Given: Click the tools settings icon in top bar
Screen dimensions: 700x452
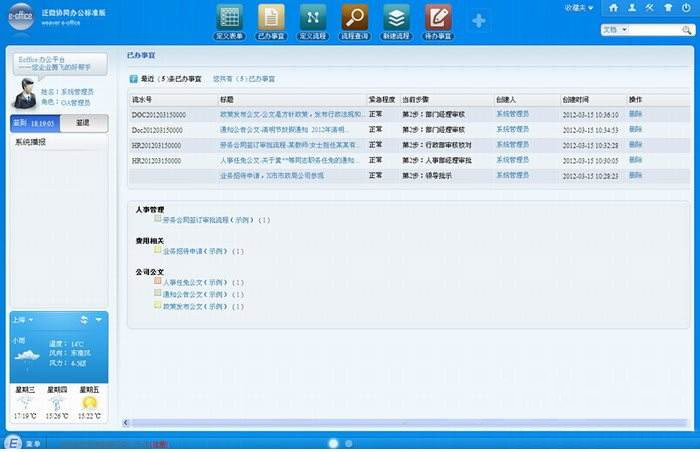Looking at the screenshot, I should click(650, 8).
